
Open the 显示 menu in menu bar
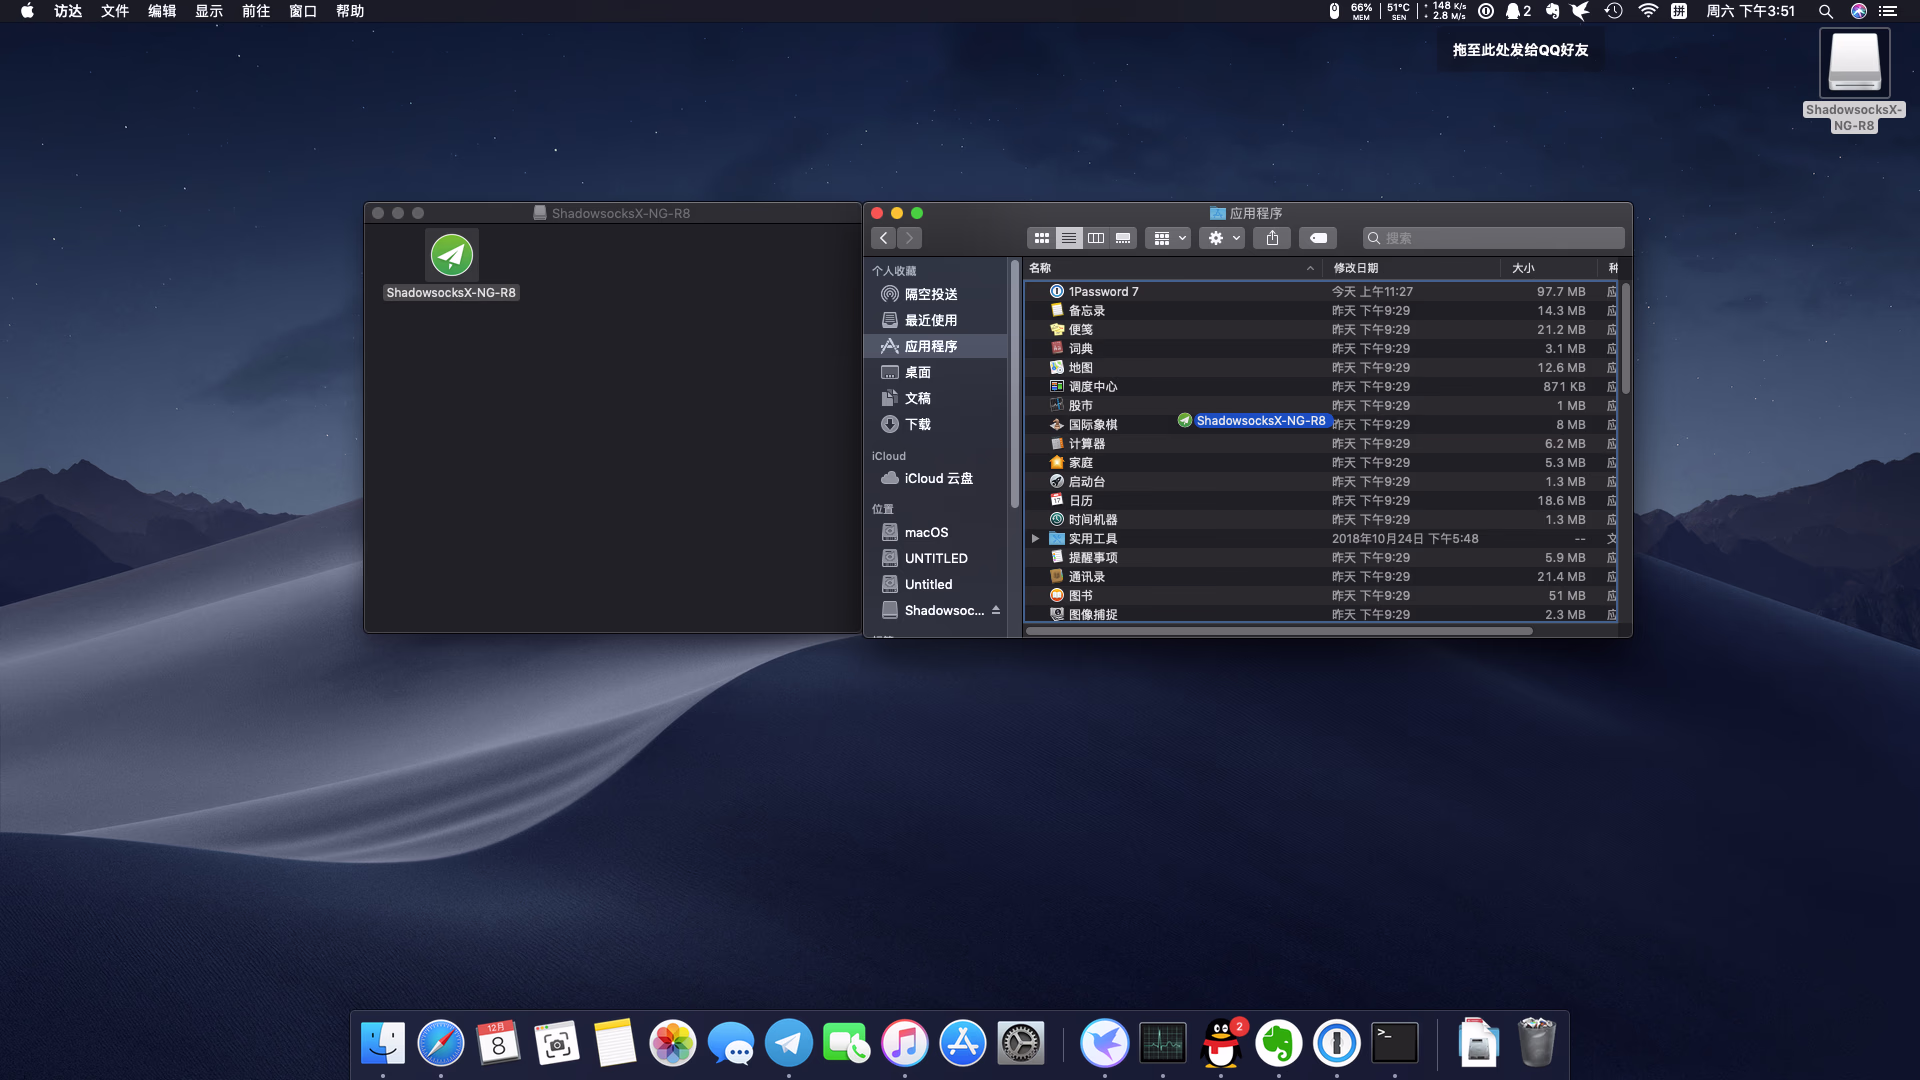[x=209, y=11]
